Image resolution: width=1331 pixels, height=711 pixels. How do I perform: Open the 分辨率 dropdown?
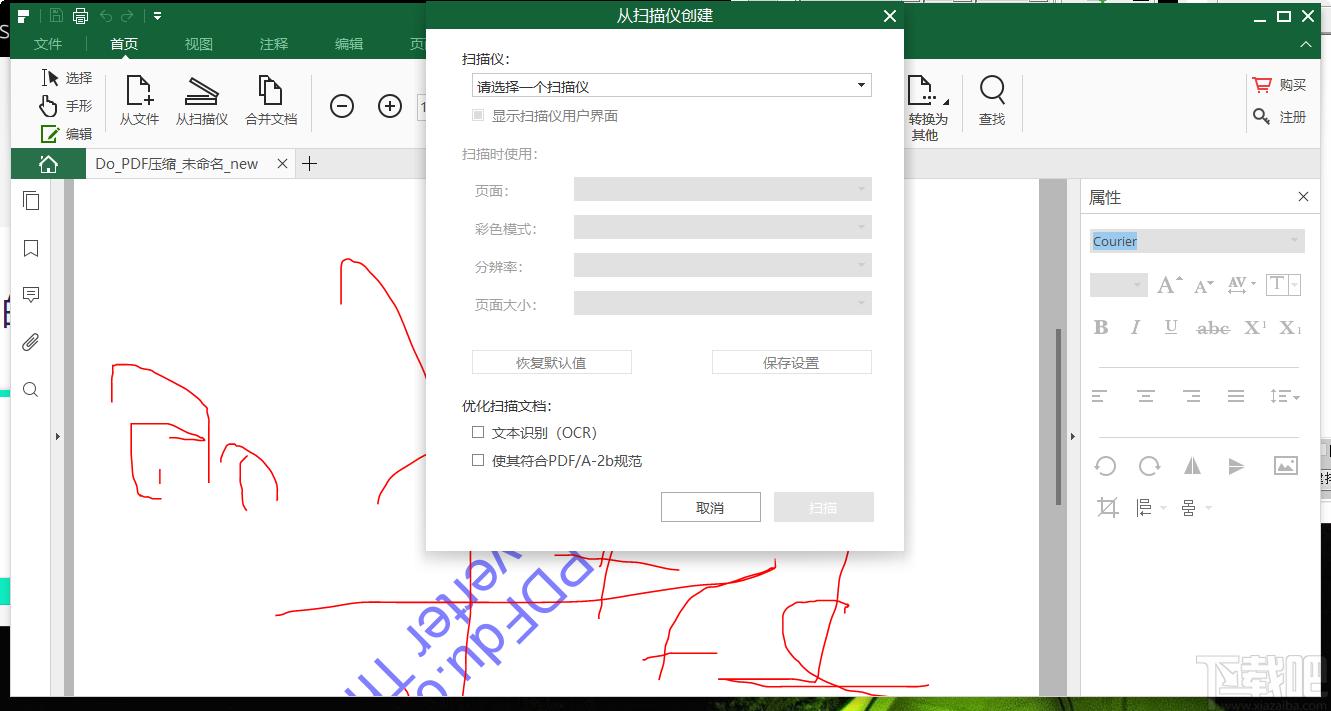pos(722,266)
